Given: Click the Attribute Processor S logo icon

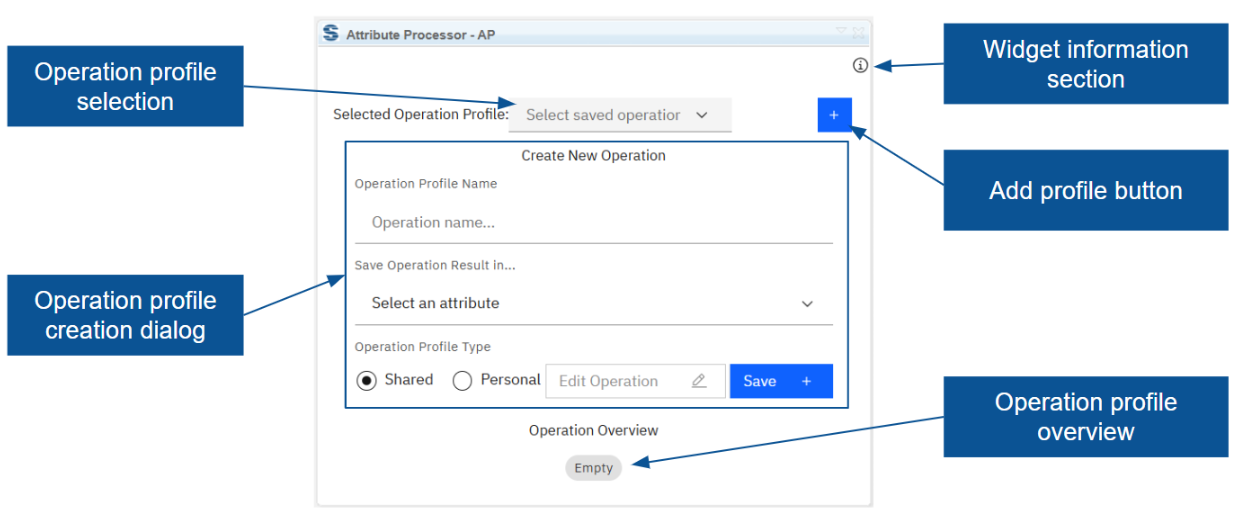Looking at the screenshot, I should tap(331, 34).
